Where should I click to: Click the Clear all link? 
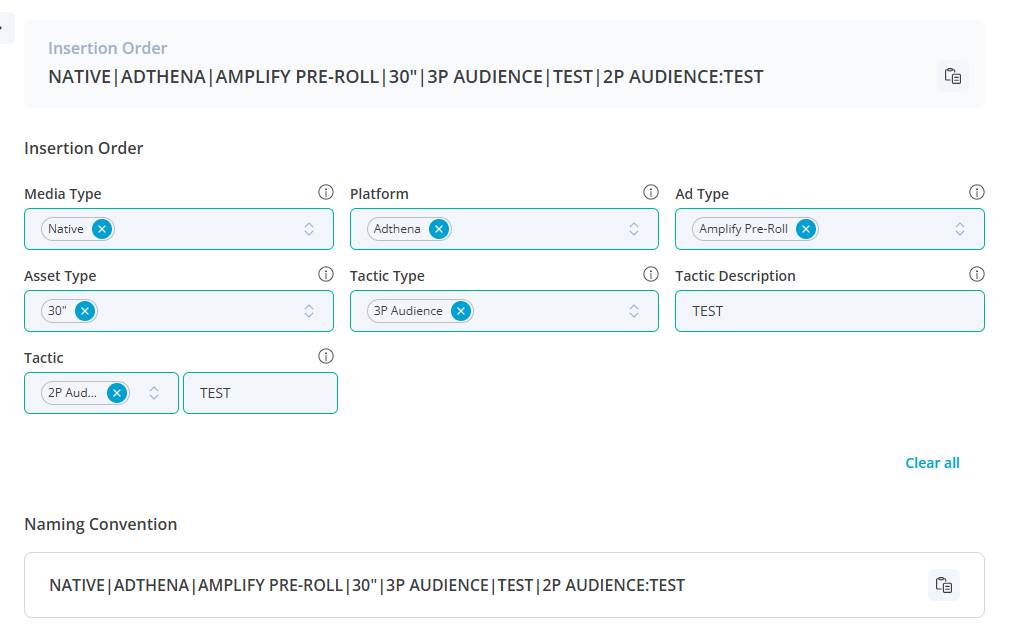932,463
